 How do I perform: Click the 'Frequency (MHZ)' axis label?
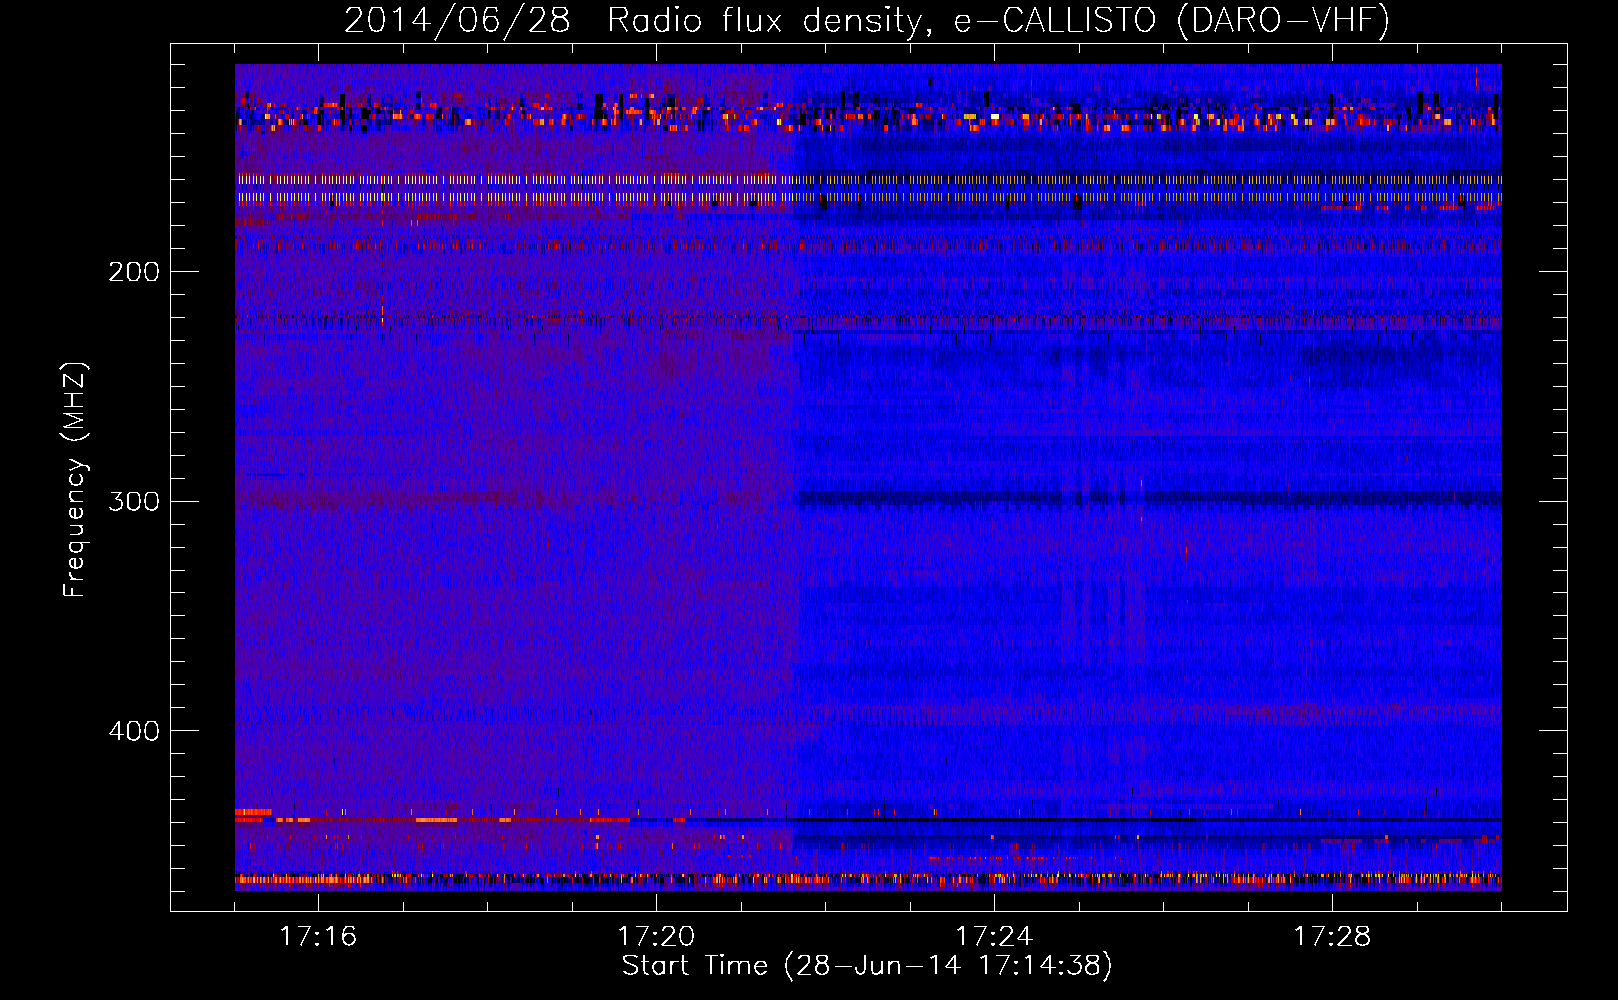click(x=75, y=480)
